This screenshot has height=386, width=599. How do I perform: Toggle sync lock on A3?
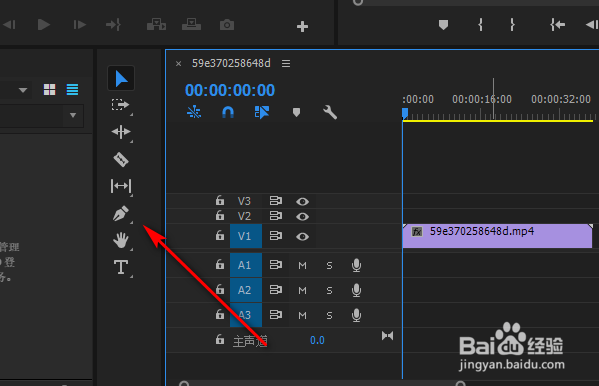coord(275,315)
